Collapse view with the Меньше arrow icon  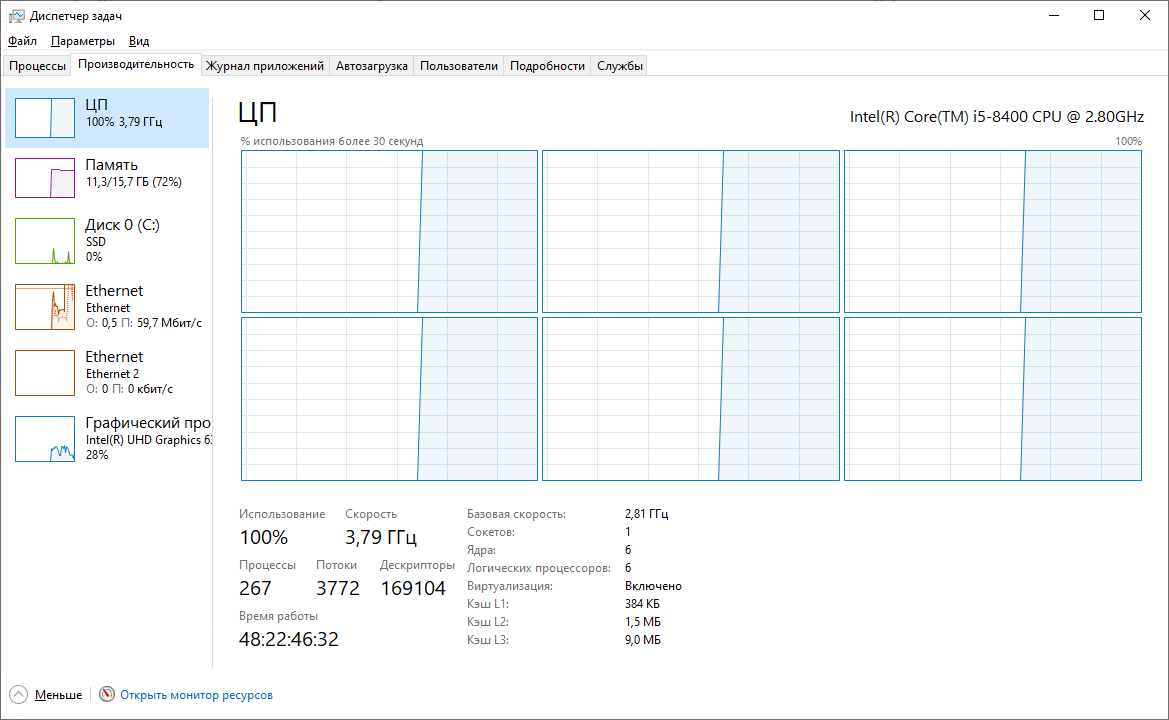(18, 695)
